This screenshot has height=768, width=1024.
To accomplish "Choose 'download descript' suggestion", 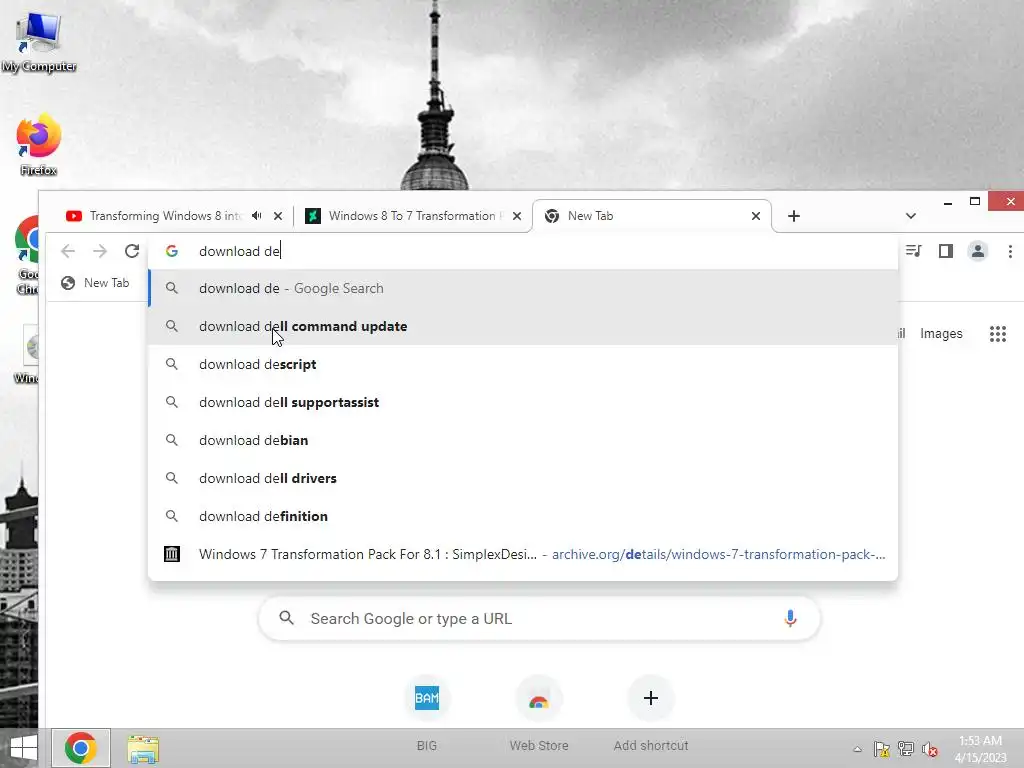I will pyautogui.click(x=523, y=364).
